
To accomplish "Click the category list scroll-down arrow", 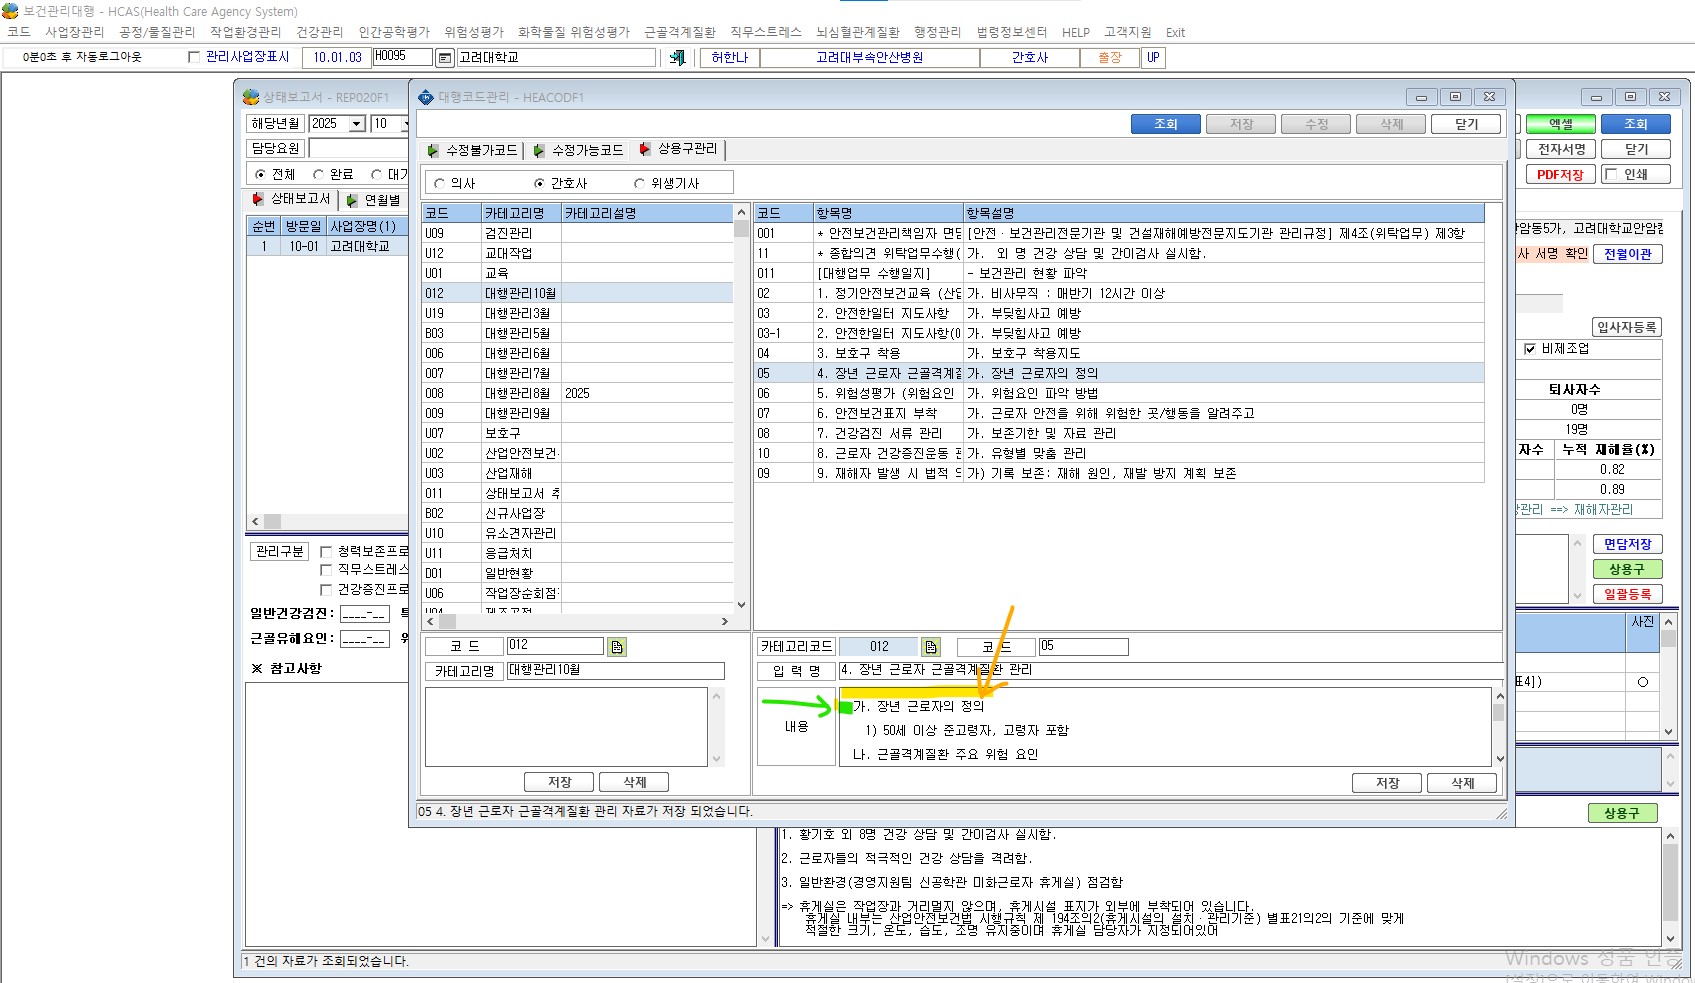I will [x=741, y=604].
